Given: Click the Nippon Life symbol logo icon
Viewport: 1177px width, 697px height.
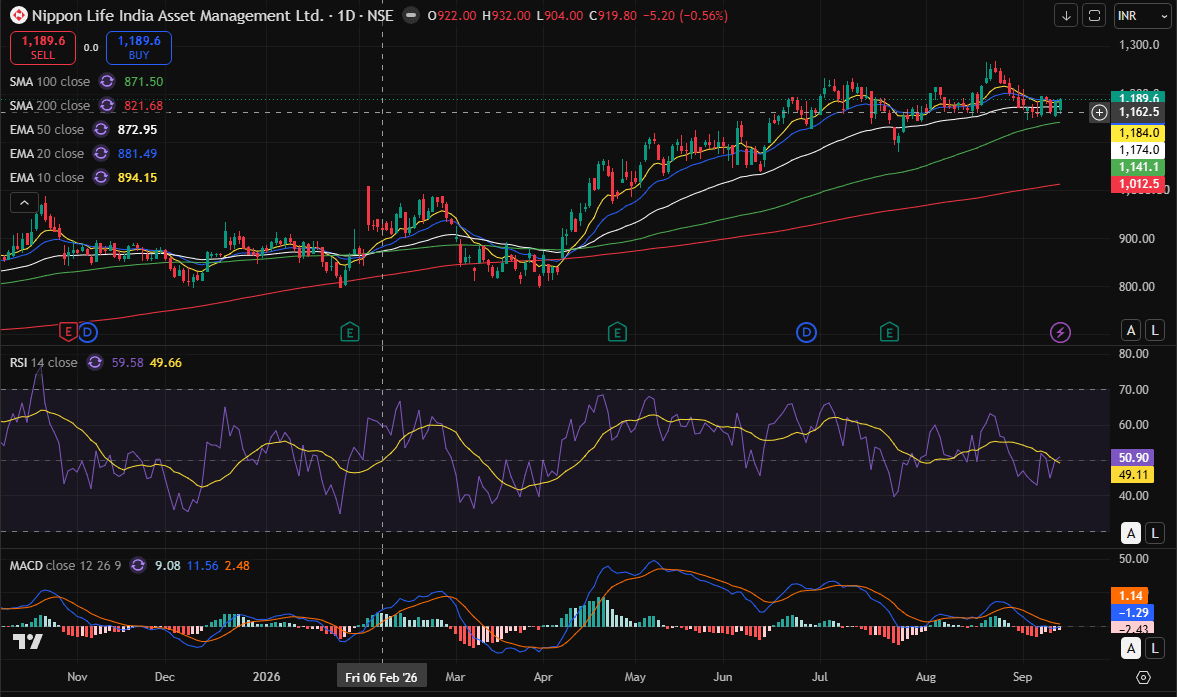Looking at the screenshot, I should point(19,15).
